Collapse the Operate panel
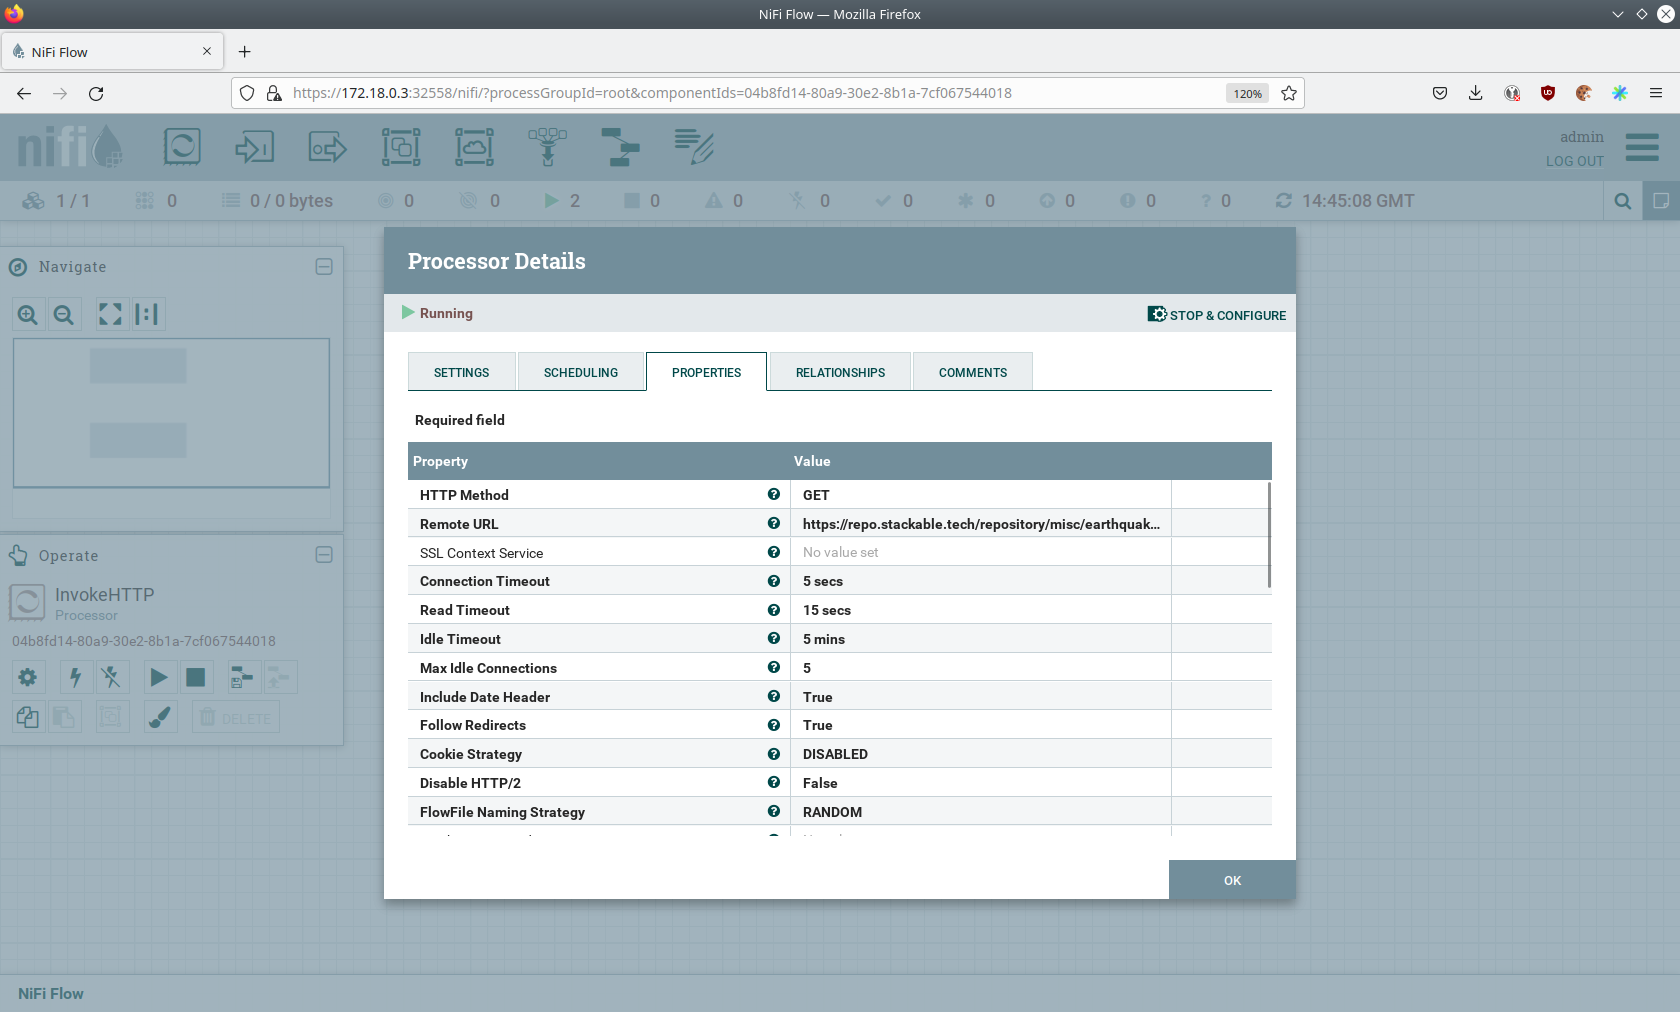This screenshot has height=1012, width=1680. (324, 555)
